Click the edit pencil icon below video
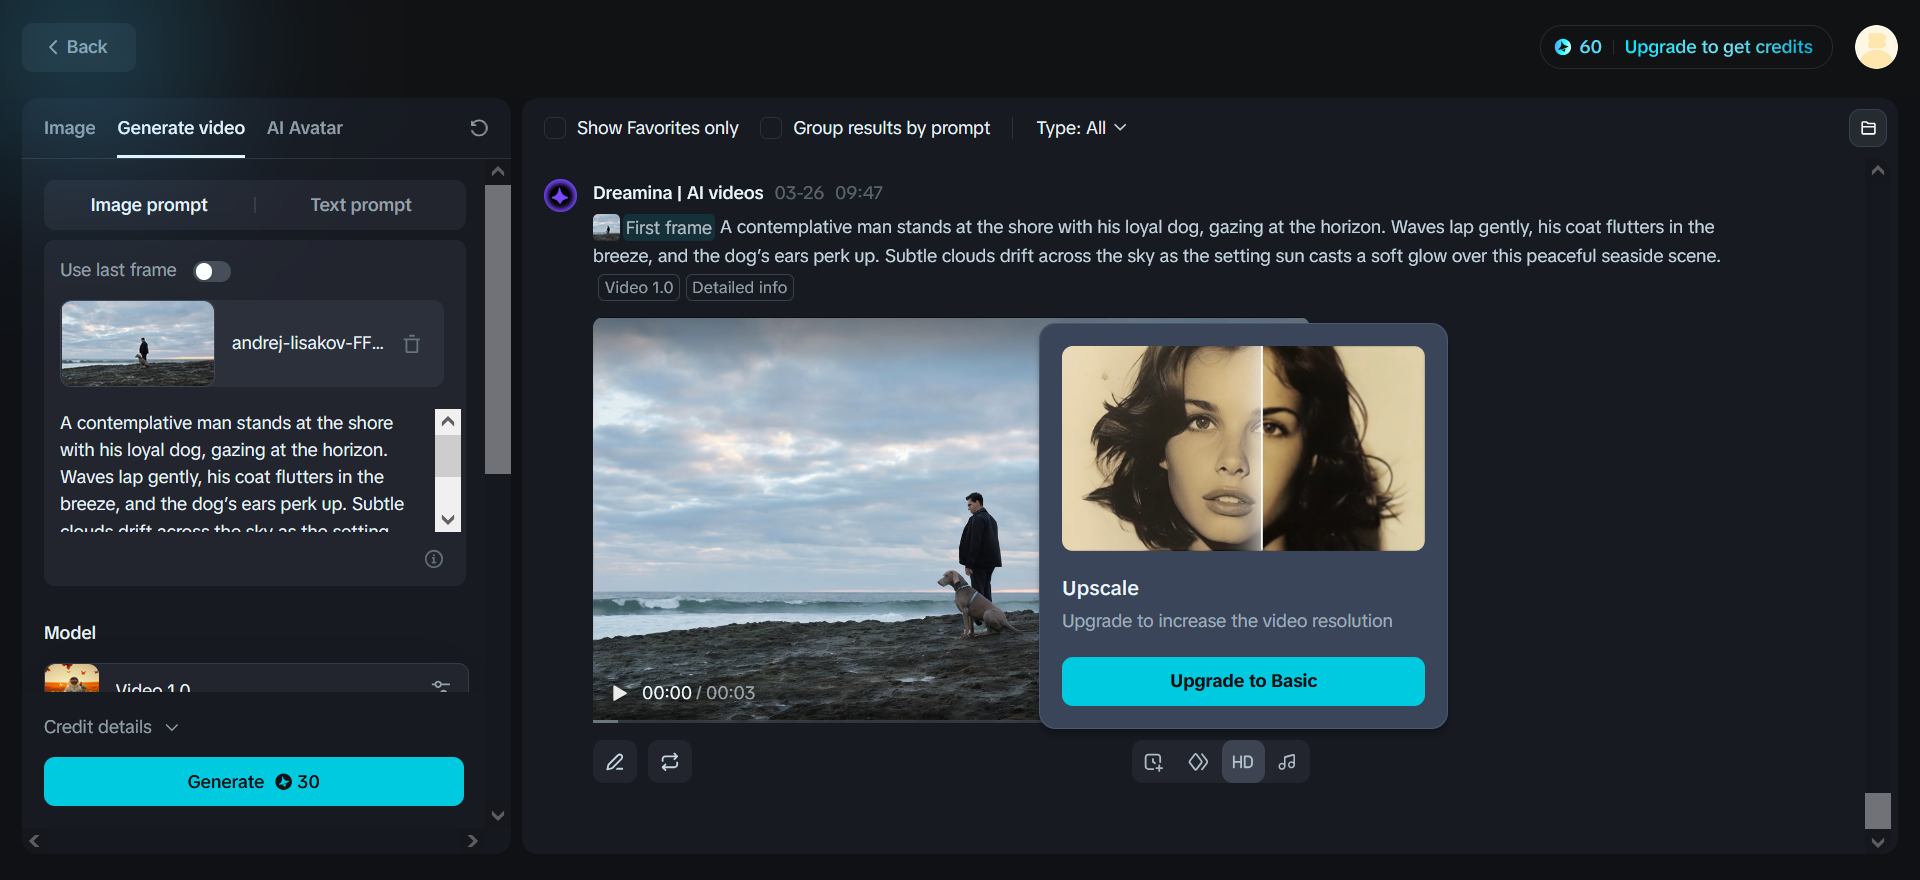Image resolution: width=1920 pixels, height=880 pixels. click(615, 762)
